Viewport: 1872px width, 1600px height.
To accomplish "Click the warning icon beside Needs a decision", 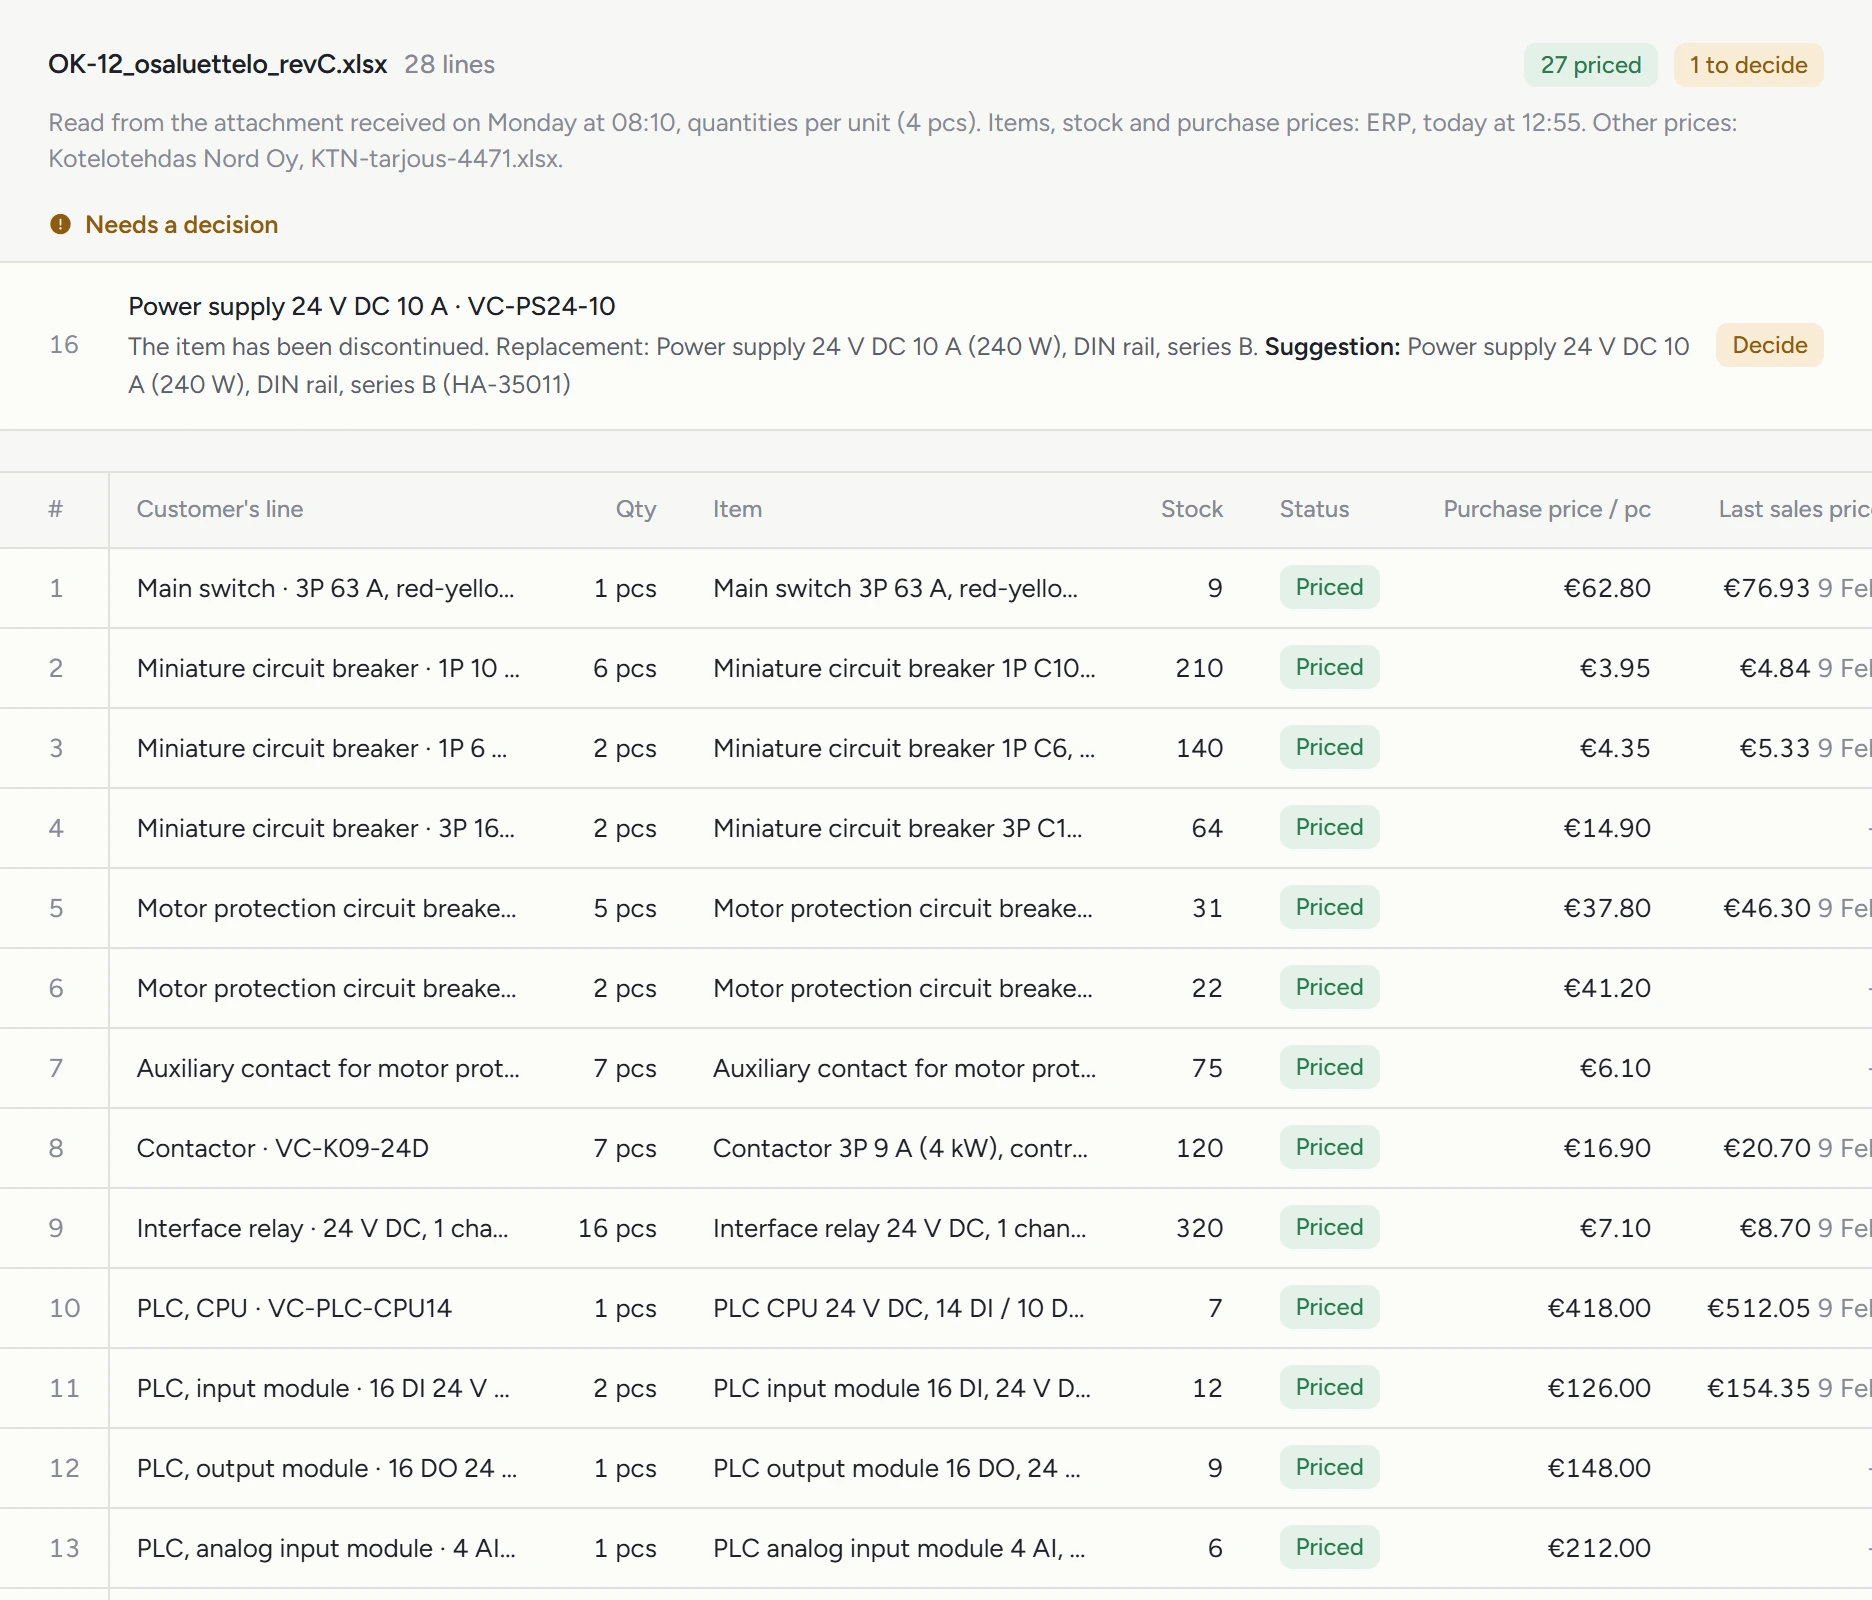I will [x=60, y=224].
